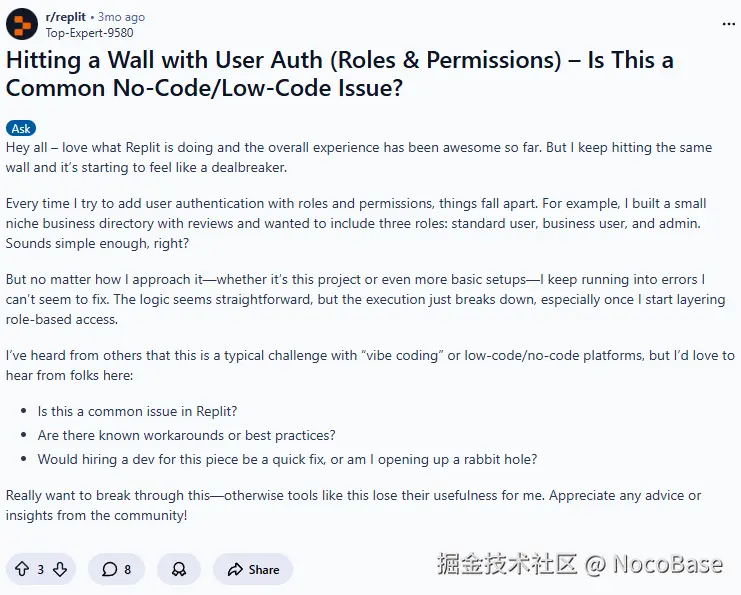Viewport: 741px width, 595px height.
Task: Visit the Top-Expert-9580 user profile
Action: (x=89, y=32)
